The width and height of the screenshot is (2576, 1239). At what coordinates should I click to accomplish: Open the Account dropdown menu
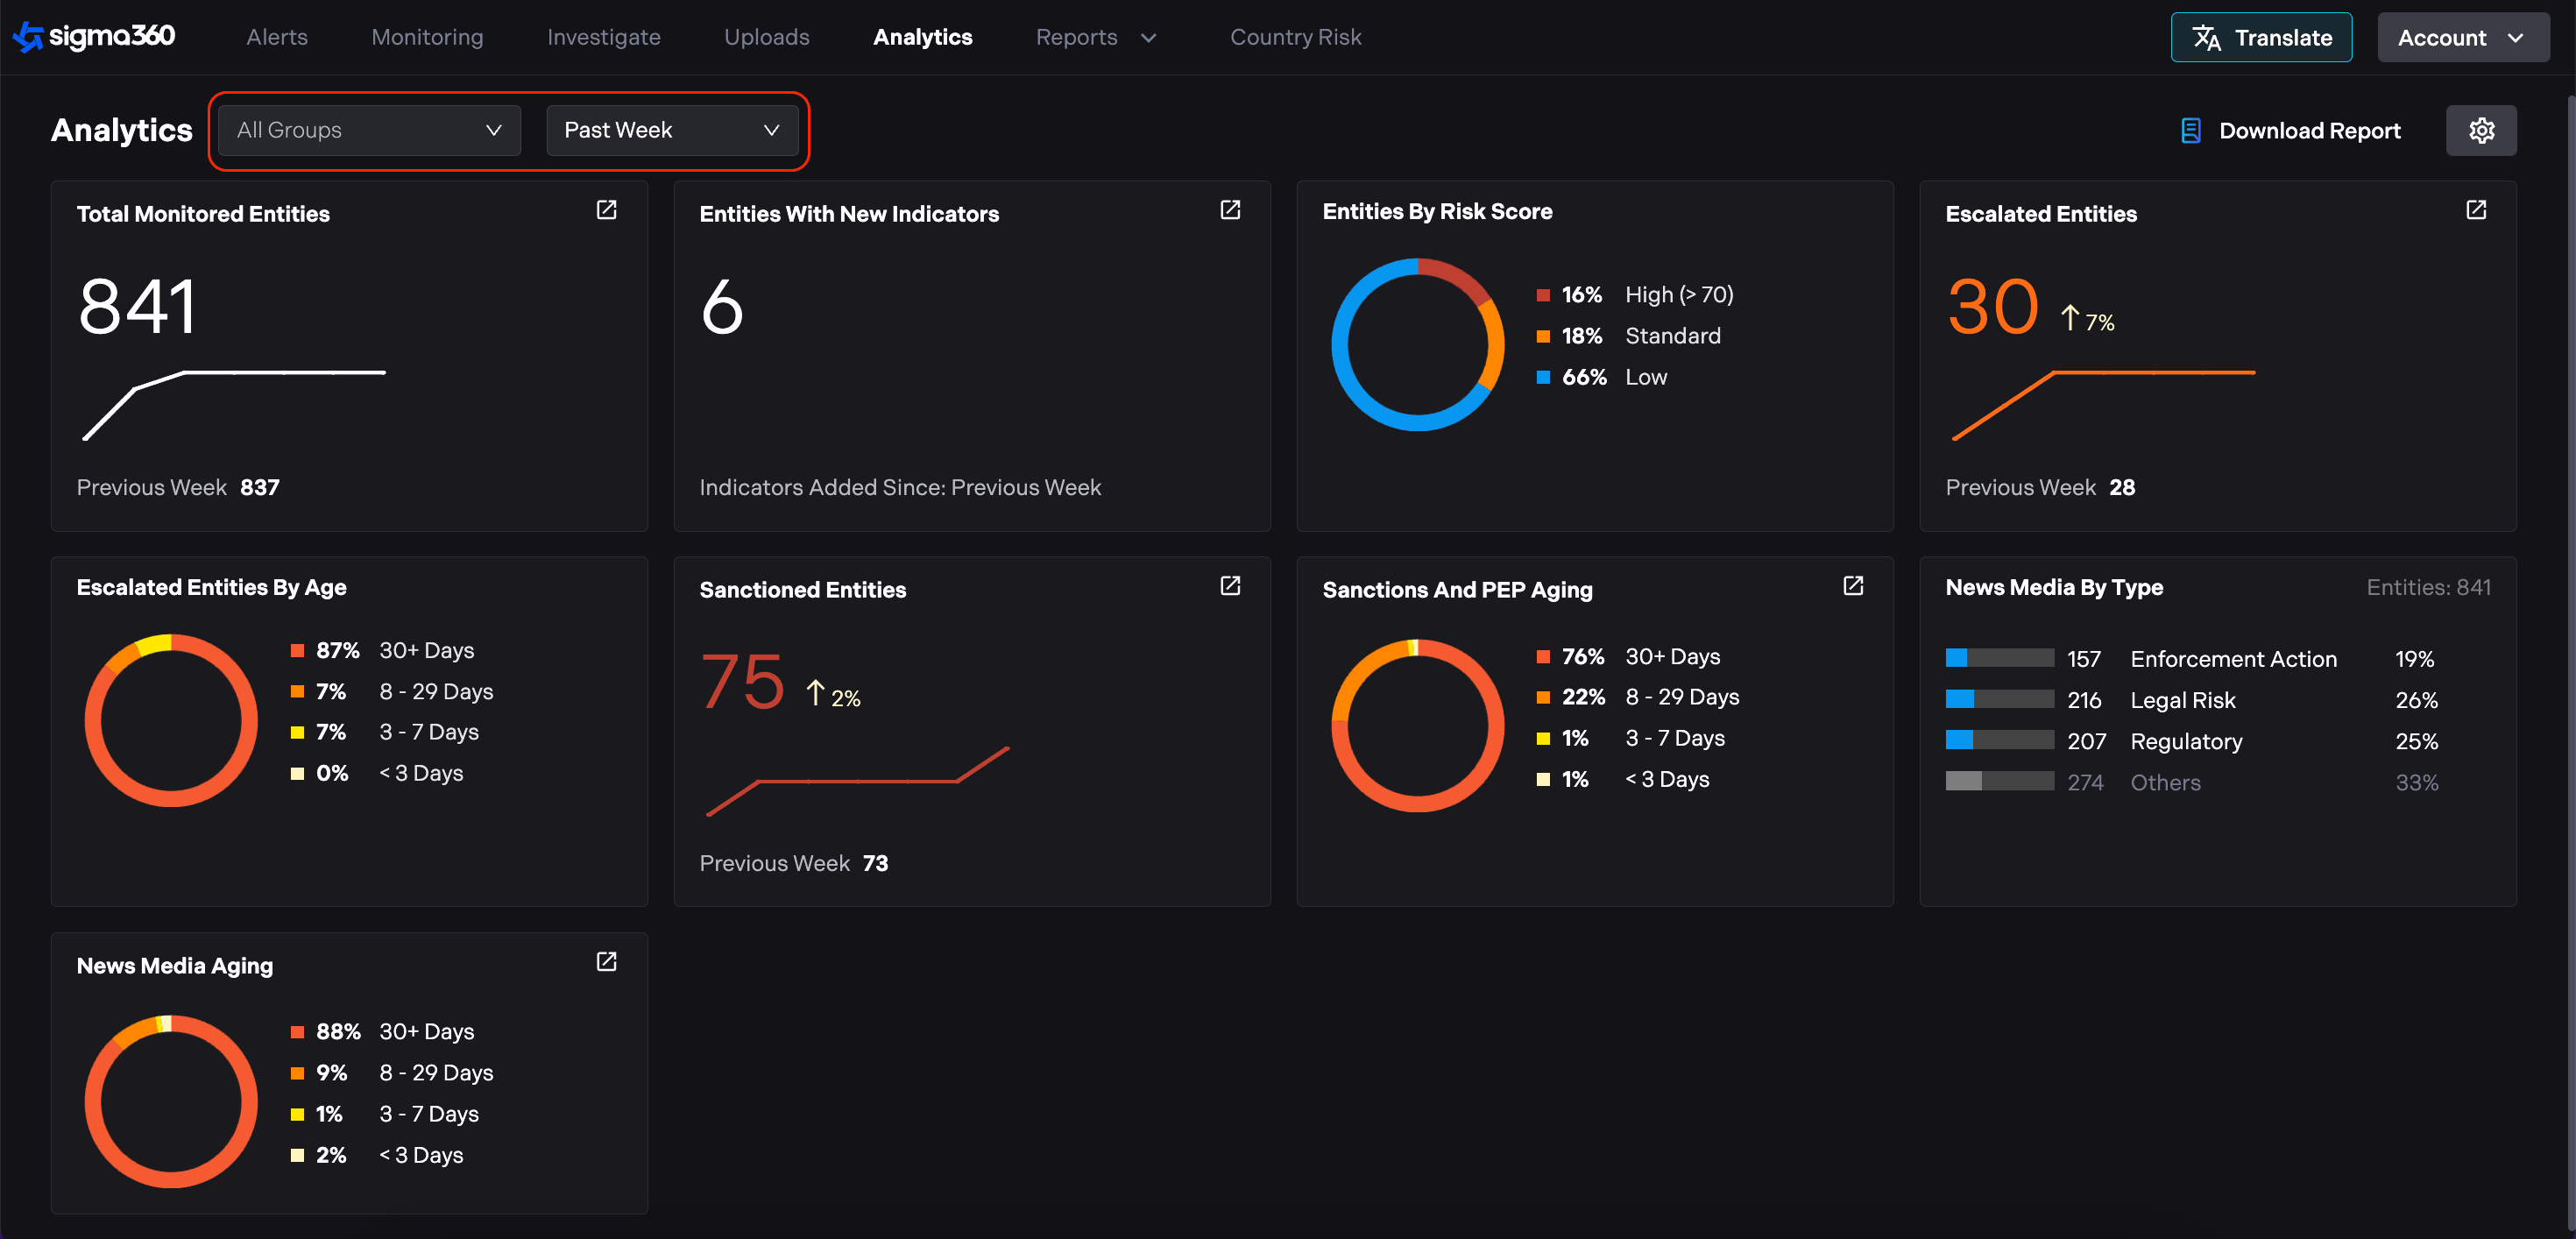[2461, 38]
